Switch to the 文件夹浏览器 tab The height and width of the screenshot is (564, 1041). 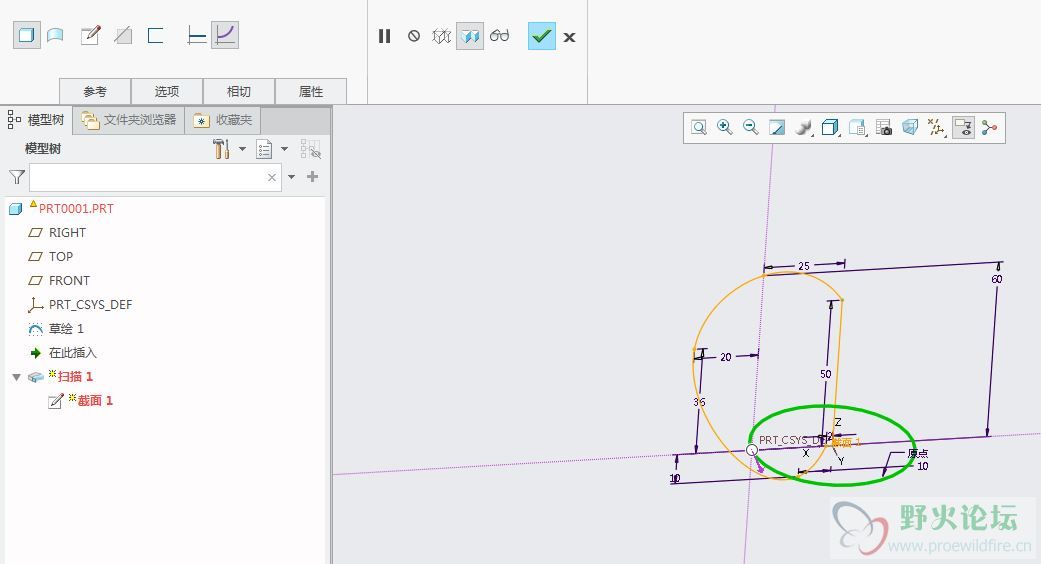click(129, 120)
